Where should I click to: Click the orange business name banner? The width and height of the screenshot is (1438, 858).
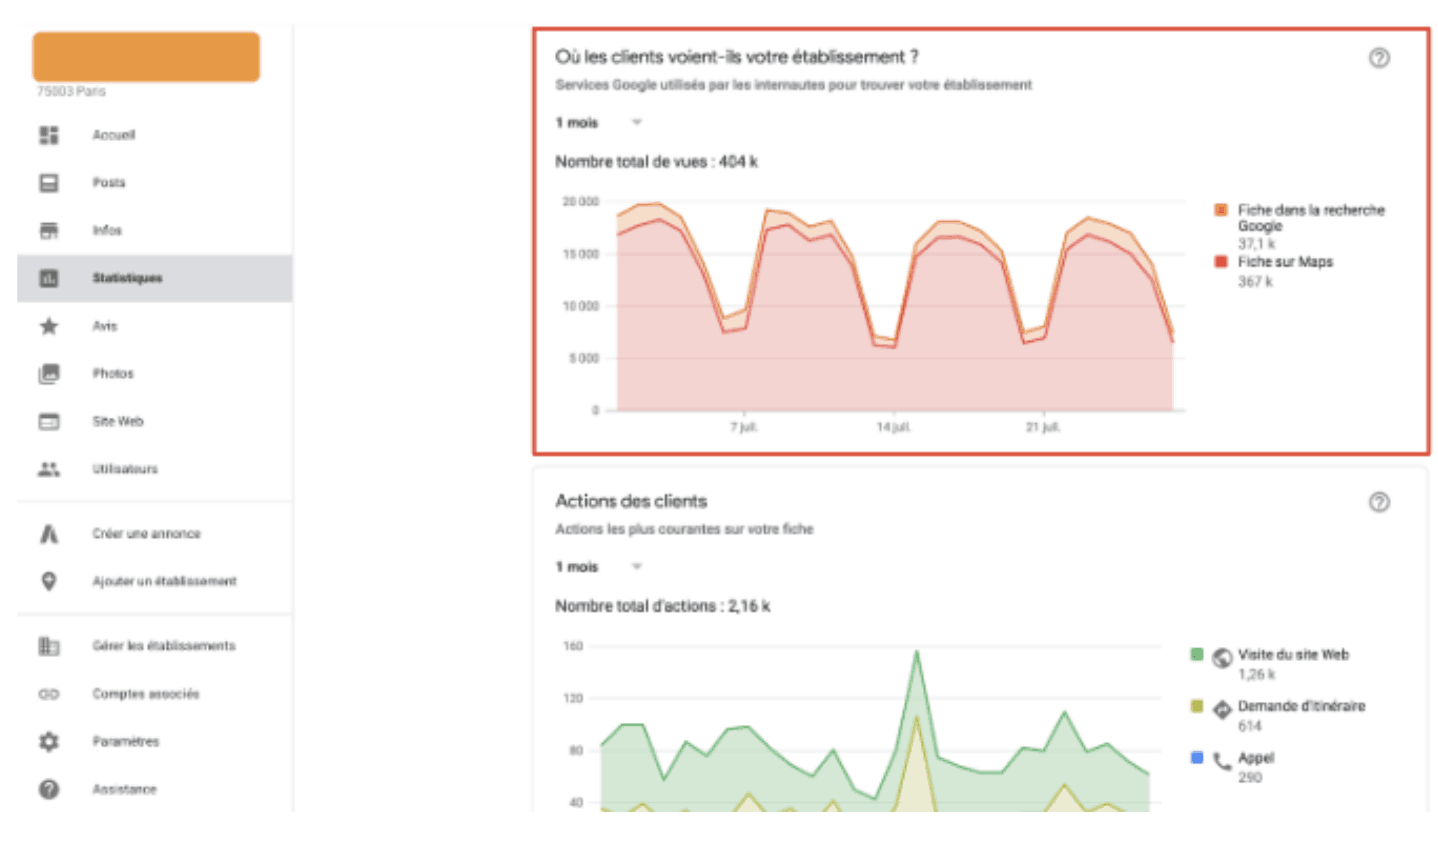(146, 57)
